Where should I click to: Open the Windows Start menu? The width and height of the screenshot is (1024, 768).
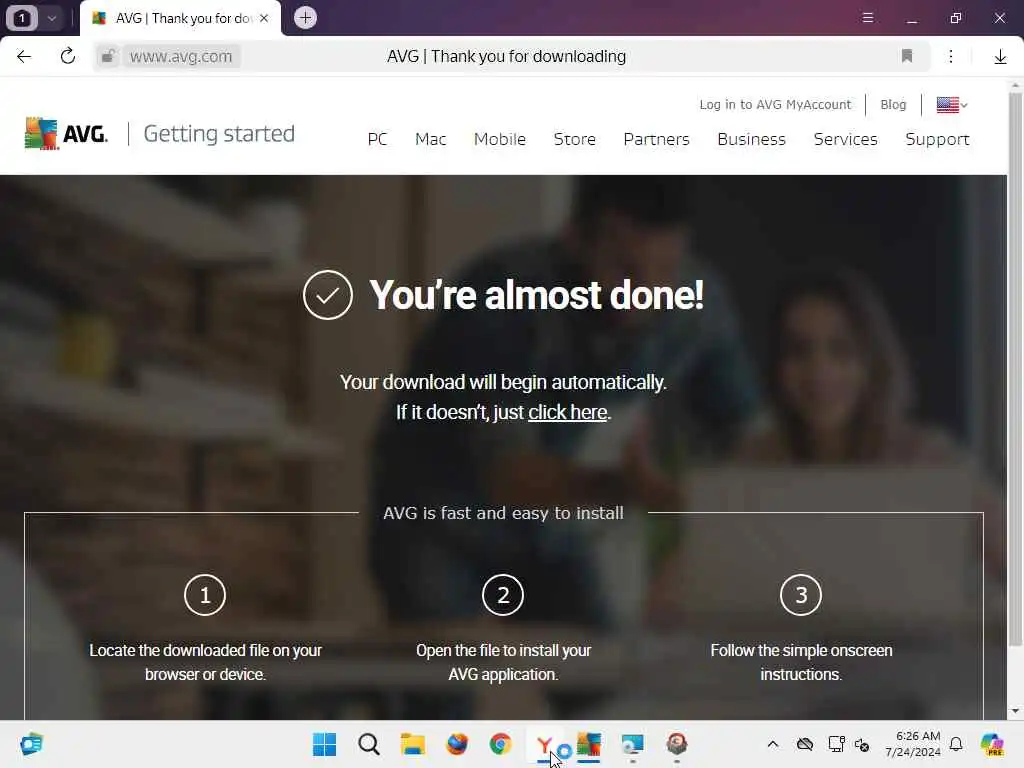(324, 744)
